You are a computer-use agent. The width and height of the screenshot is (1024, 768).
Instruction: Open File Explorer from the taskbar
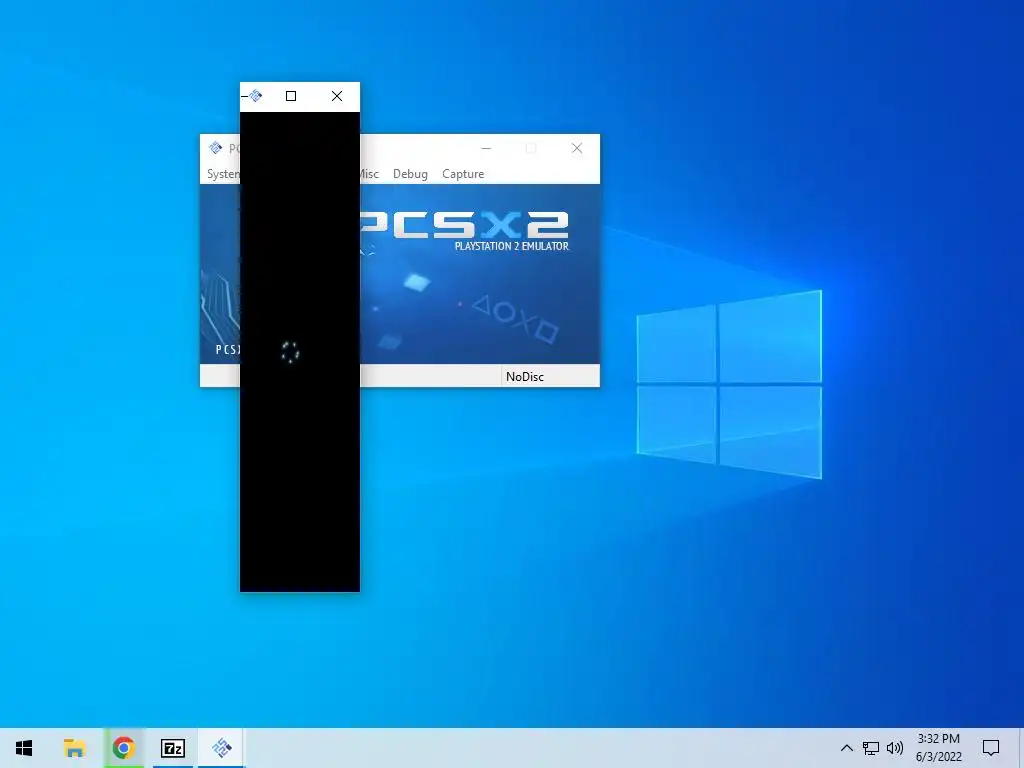point(74,748)
